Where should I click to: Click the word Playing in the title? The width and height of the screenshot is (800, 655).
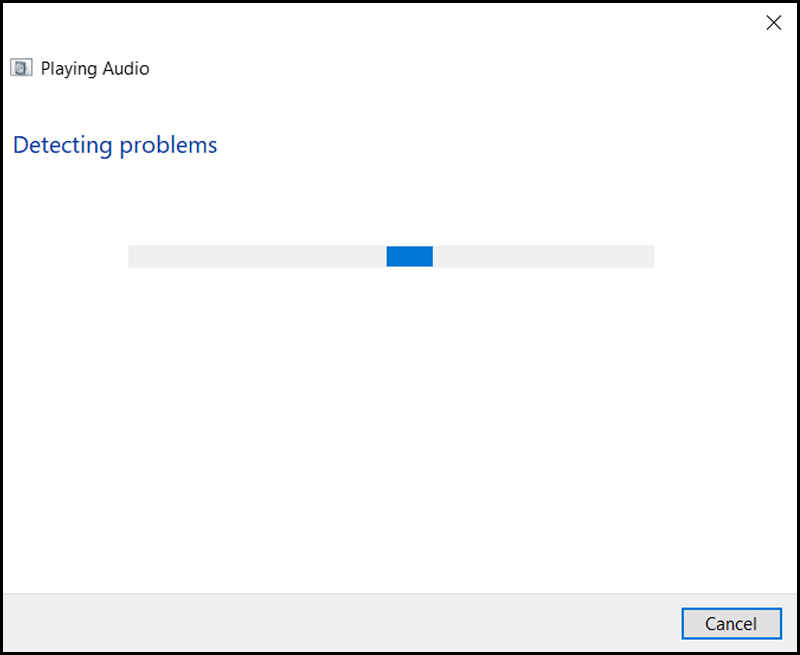(x=69, y=69)
